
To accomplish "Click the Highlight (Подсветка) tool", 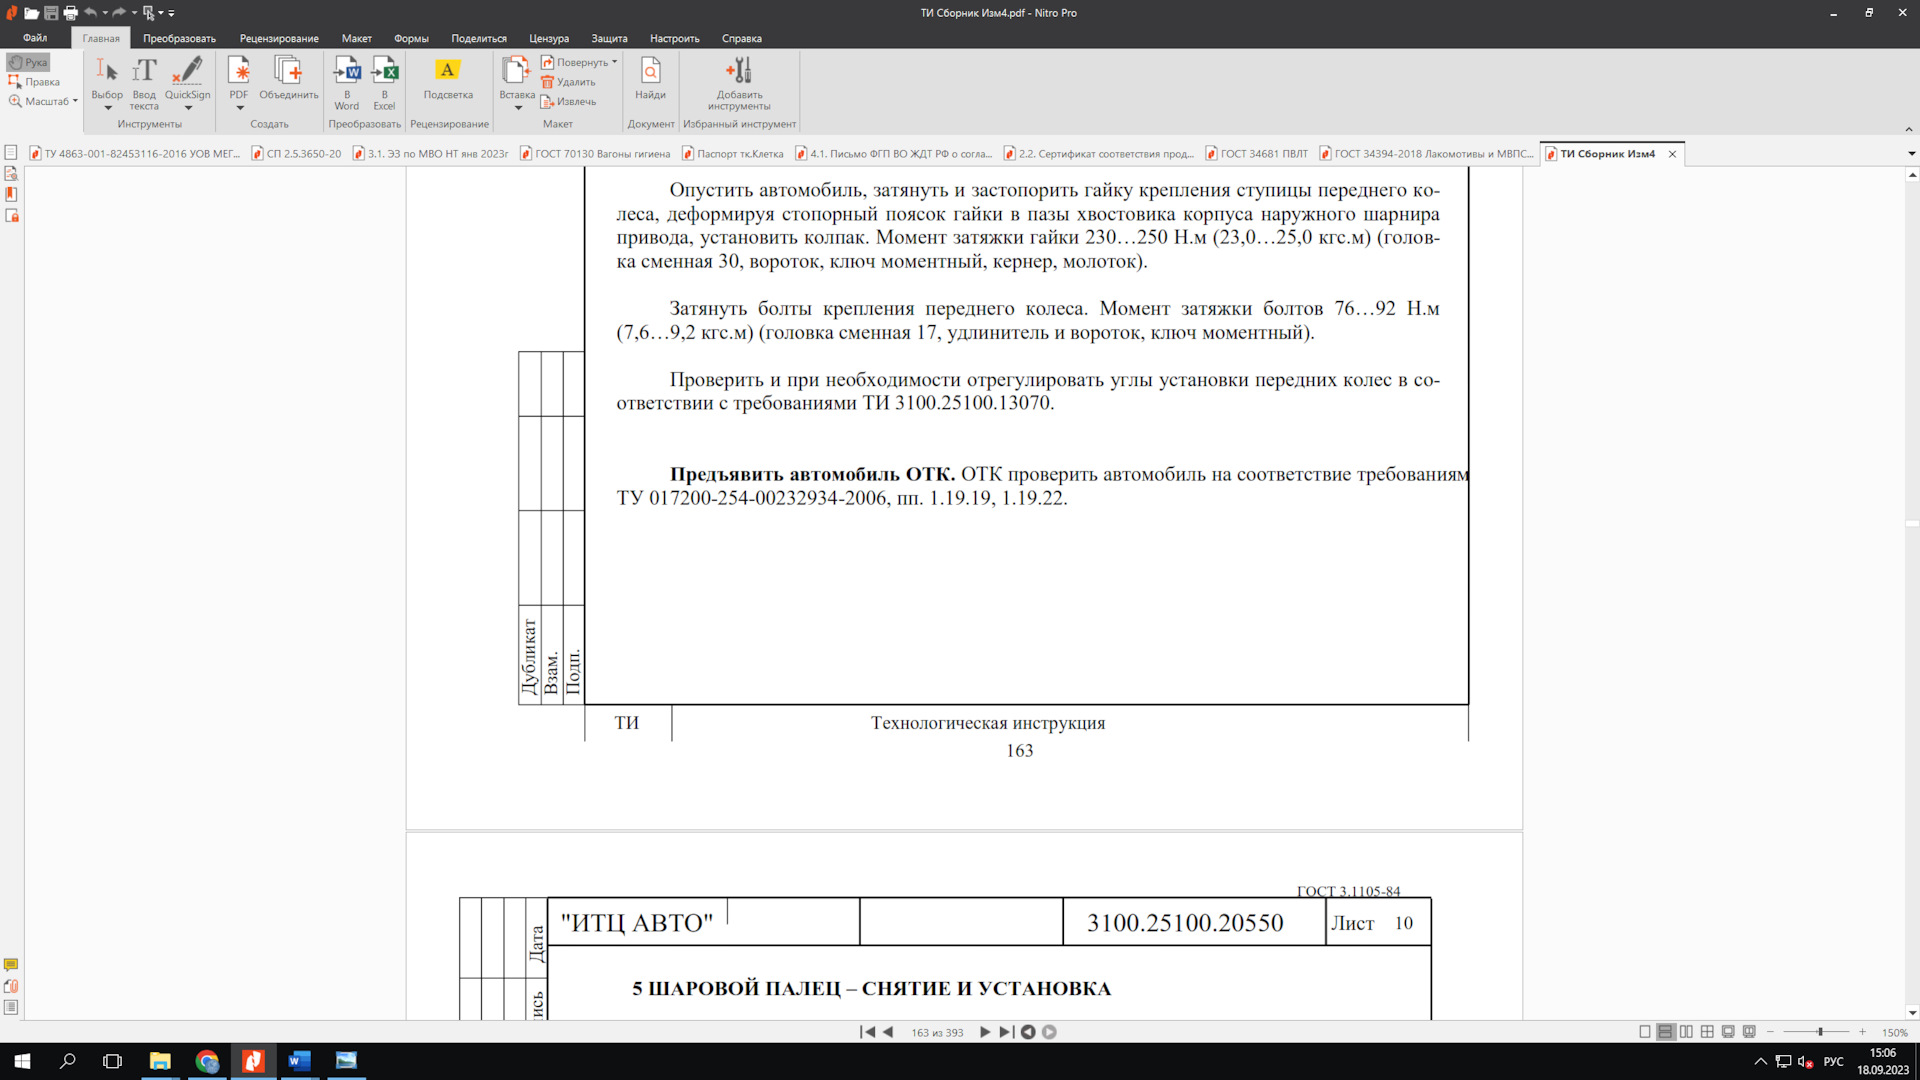I will point(448,78).
